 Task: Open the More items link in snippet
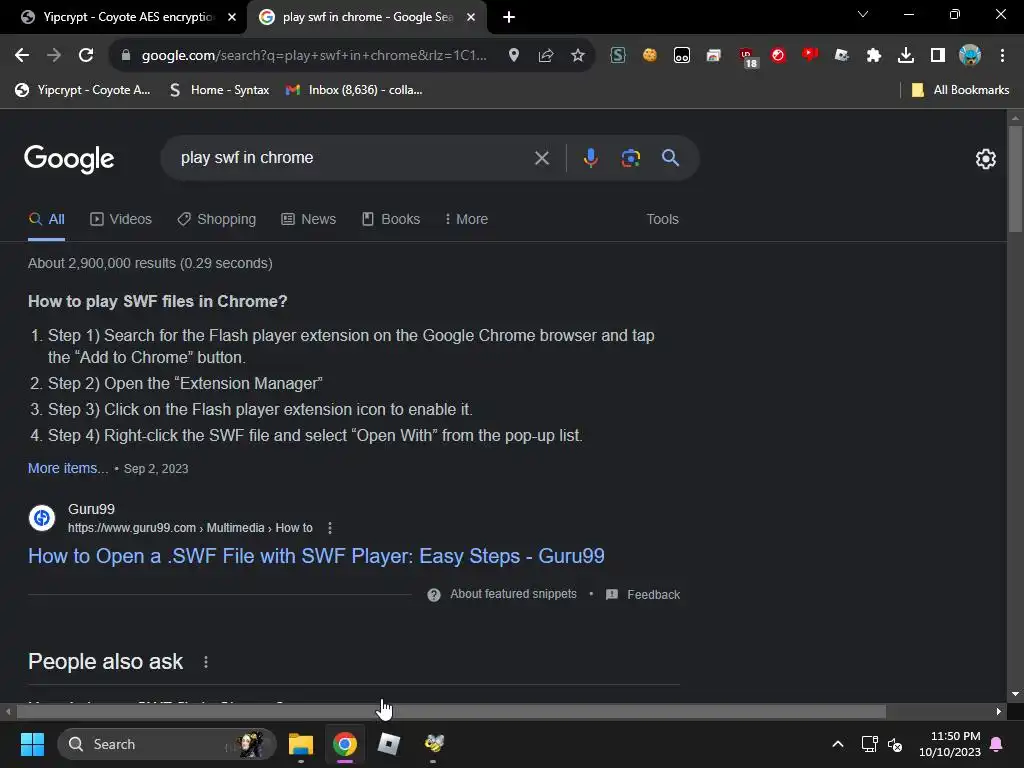point(68,468)
